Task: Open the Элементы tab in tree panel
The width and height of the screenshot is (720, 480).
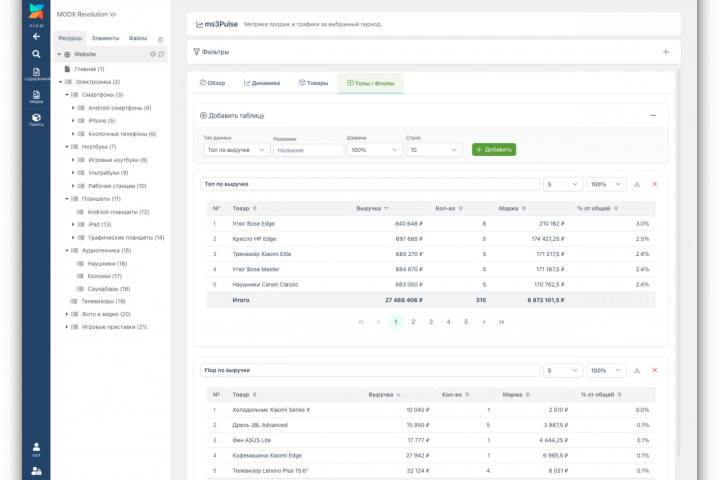Action: pyautogui.click(x=105, y=38)
